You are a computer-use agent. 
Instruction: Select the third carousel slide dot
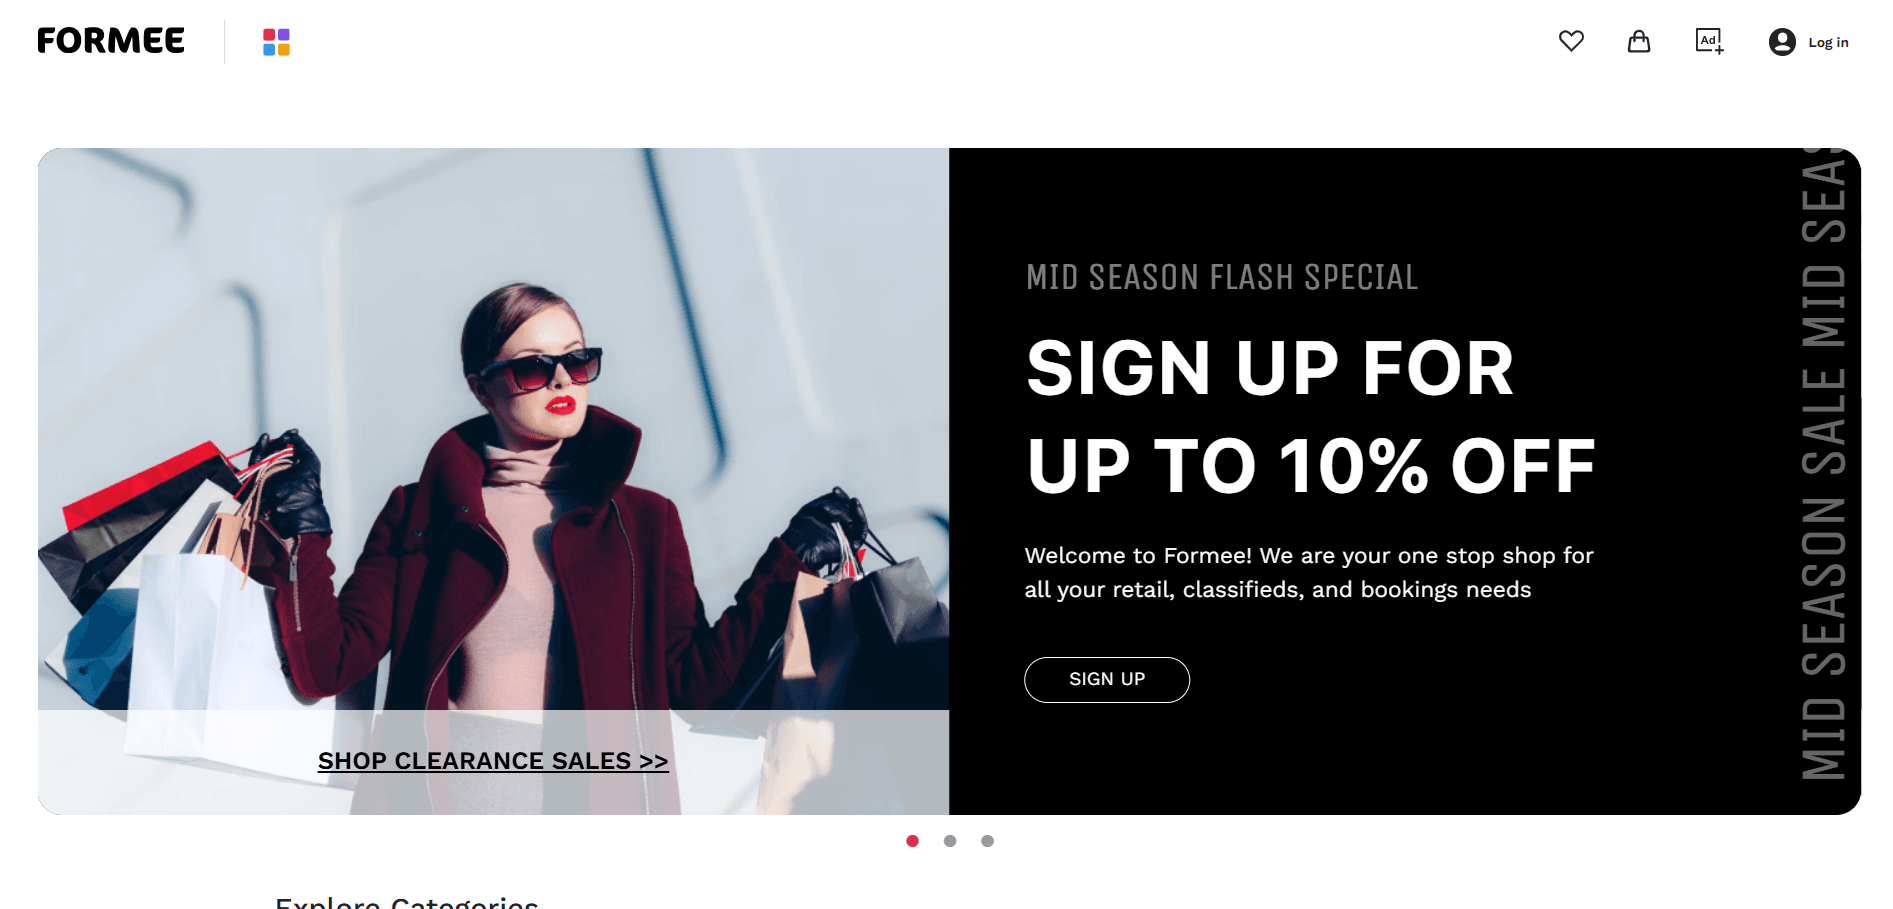coord(987,841)
